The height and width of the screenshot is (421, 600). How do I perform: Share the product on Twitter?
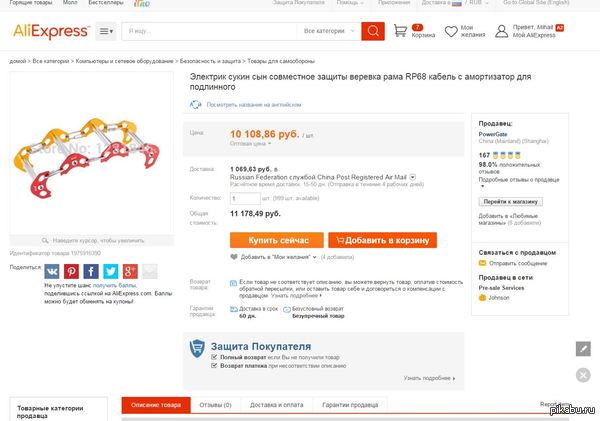click(110, 271)
